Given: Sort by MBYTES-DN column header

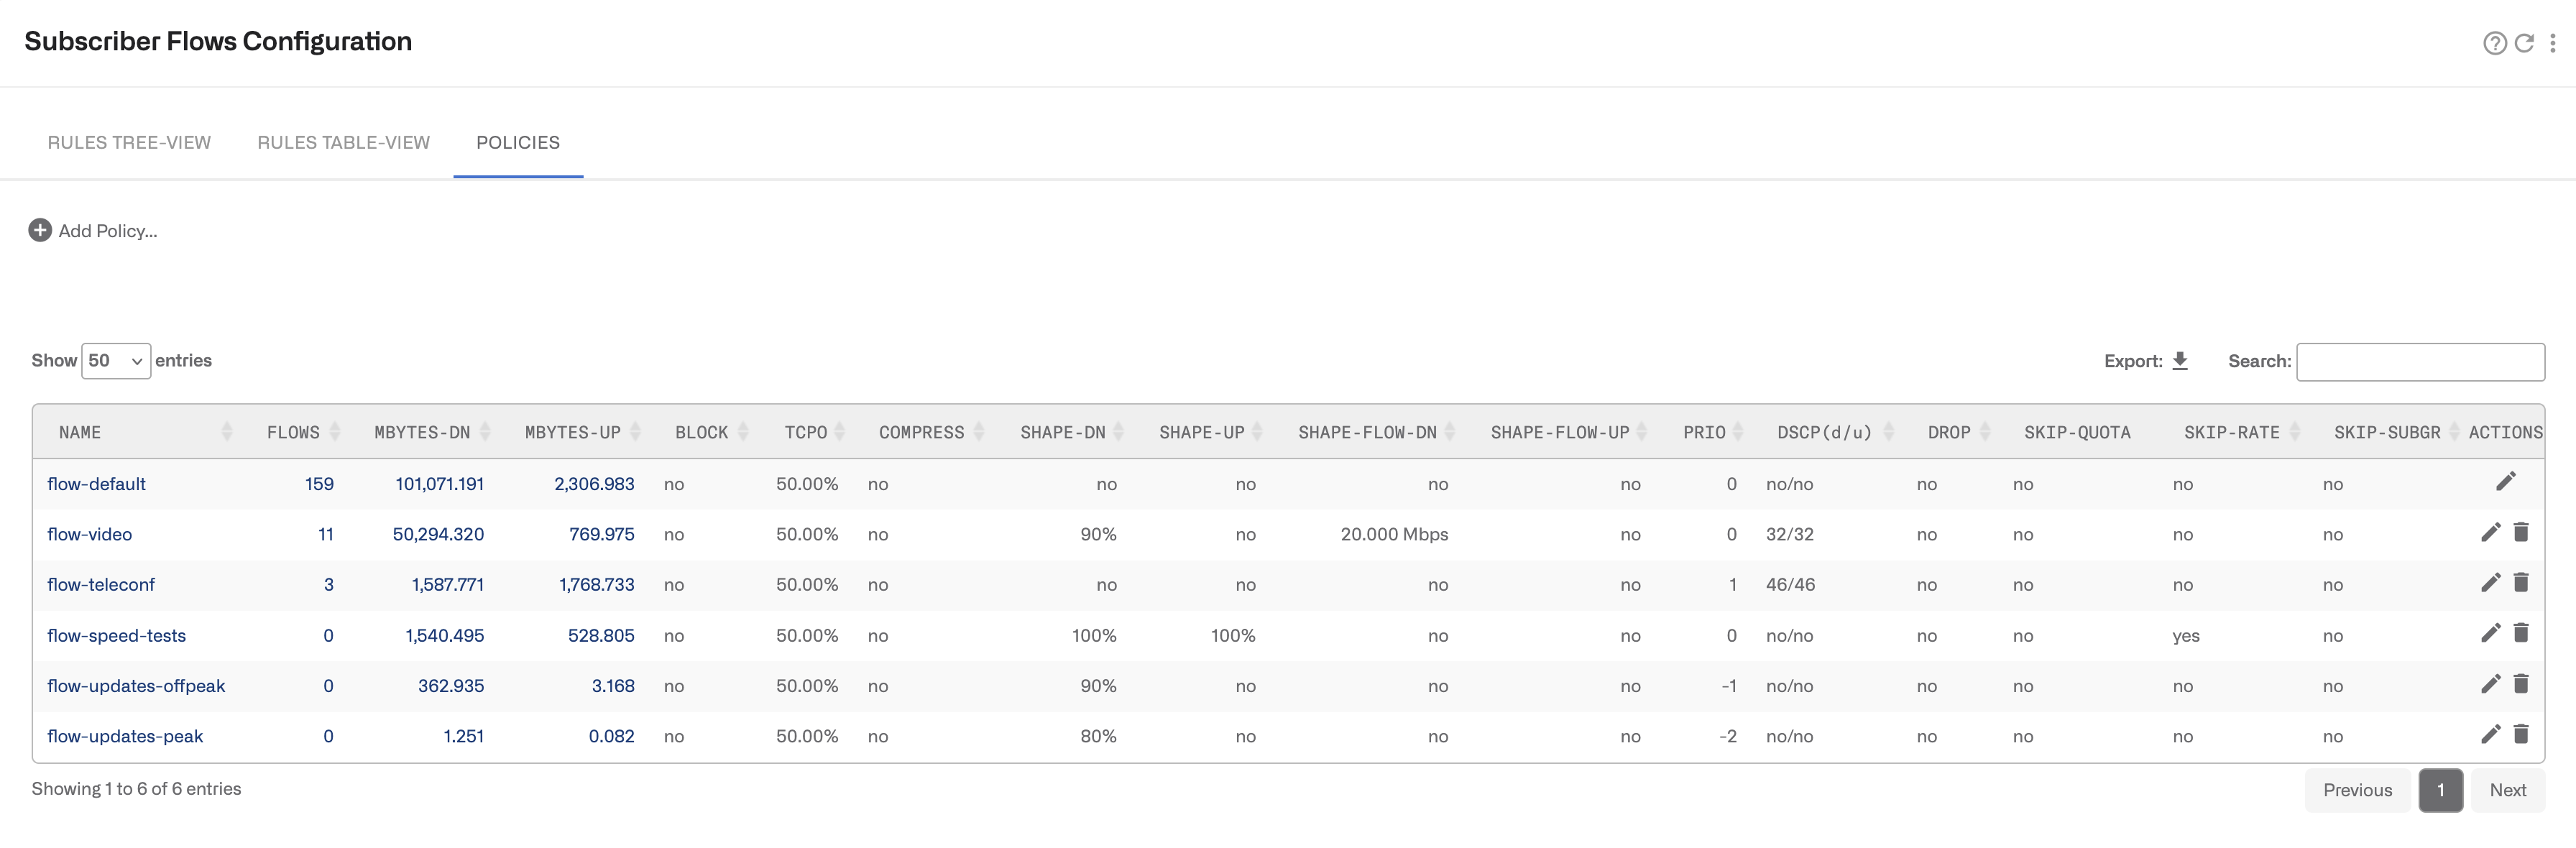Looking at the screenshot, I should click(x=422, y=432).
